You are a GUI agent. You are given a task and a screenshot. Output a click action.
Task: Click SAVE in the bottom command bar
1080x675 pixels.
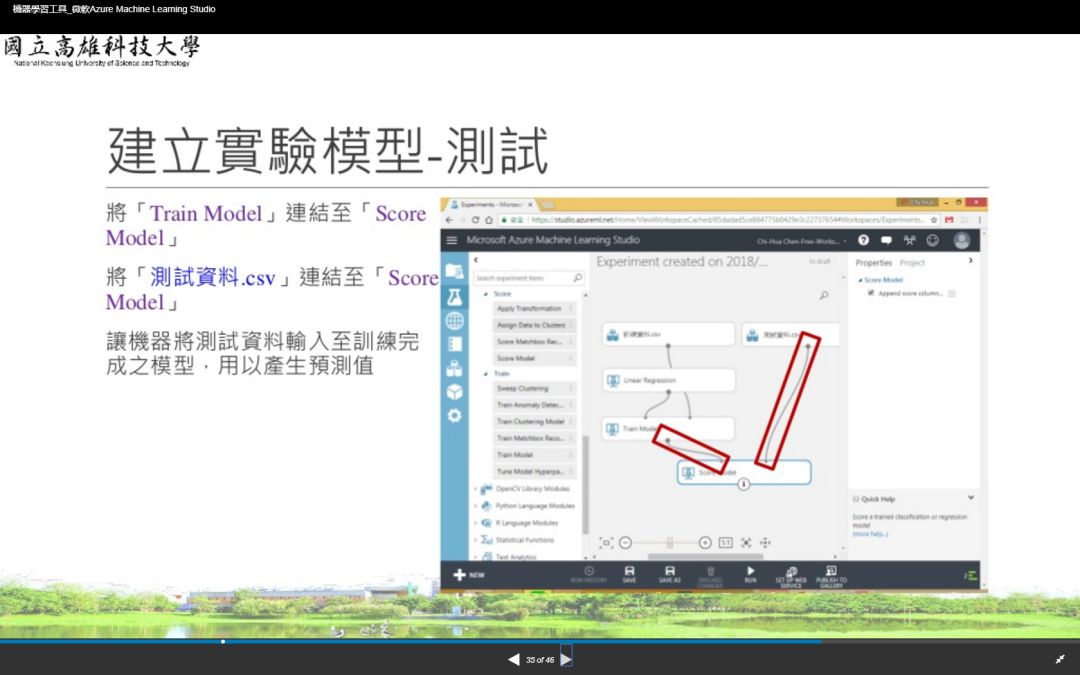[x=630, y=575]
